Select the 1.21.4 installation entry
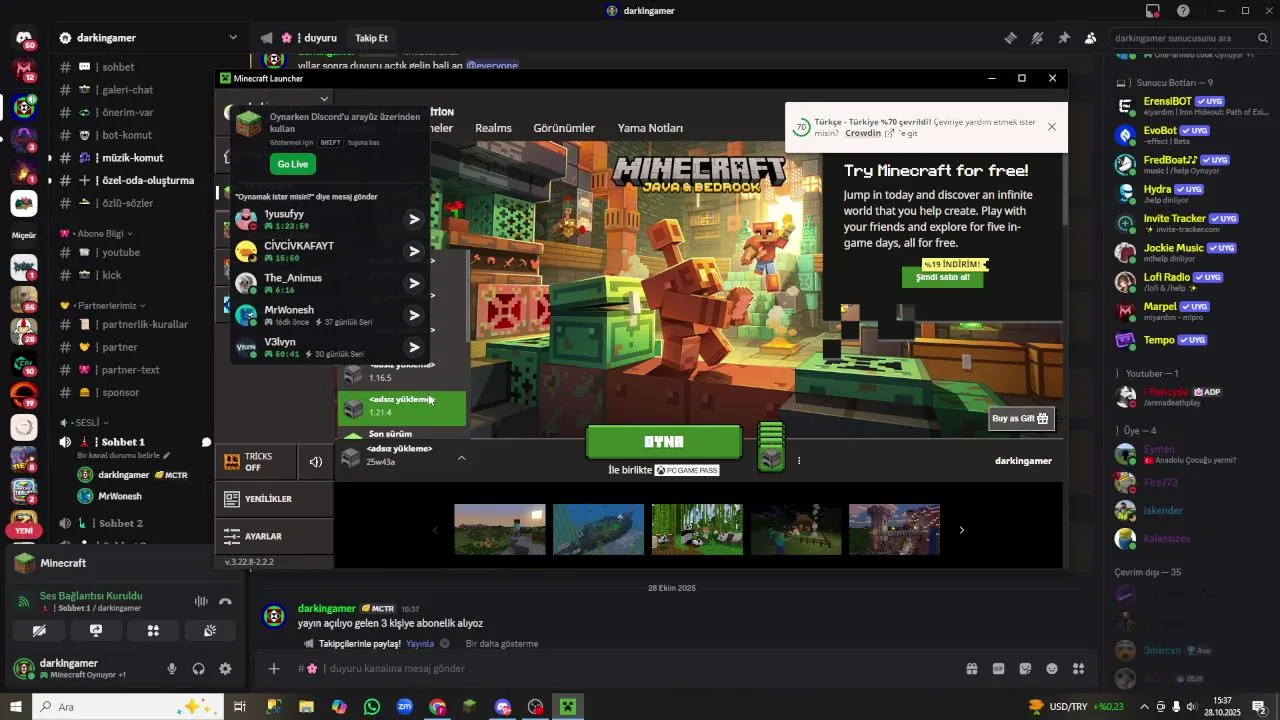 point(402,407)
